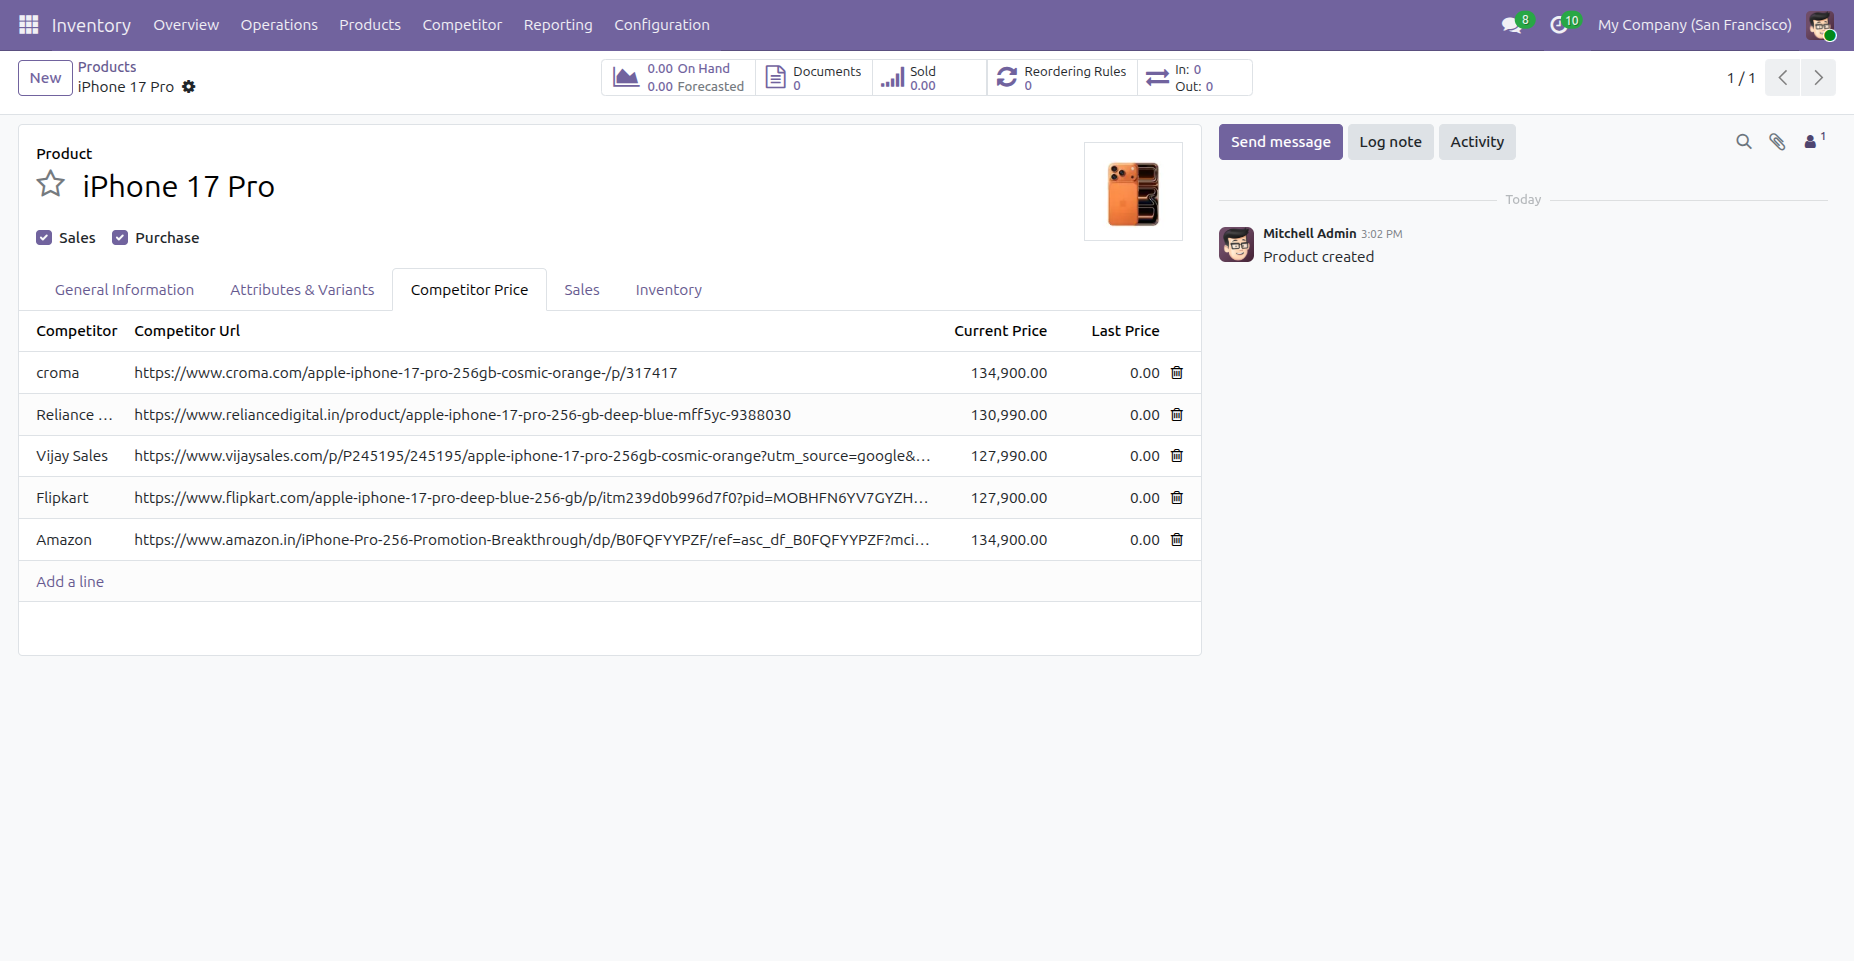Open the activities clock icon
The height and width of the screenshot is (961, 1854).
(1559, 25)
